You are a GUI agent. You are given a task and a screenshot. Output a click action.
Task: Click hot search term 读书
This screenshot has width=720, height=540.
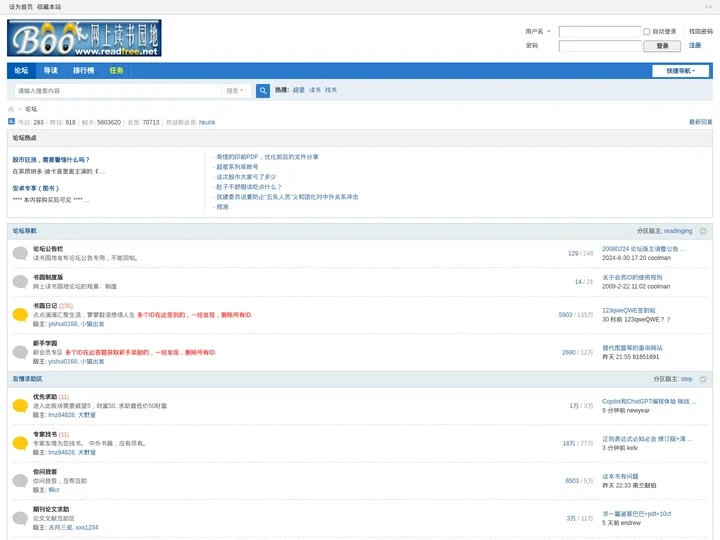(x=315, y=90)
